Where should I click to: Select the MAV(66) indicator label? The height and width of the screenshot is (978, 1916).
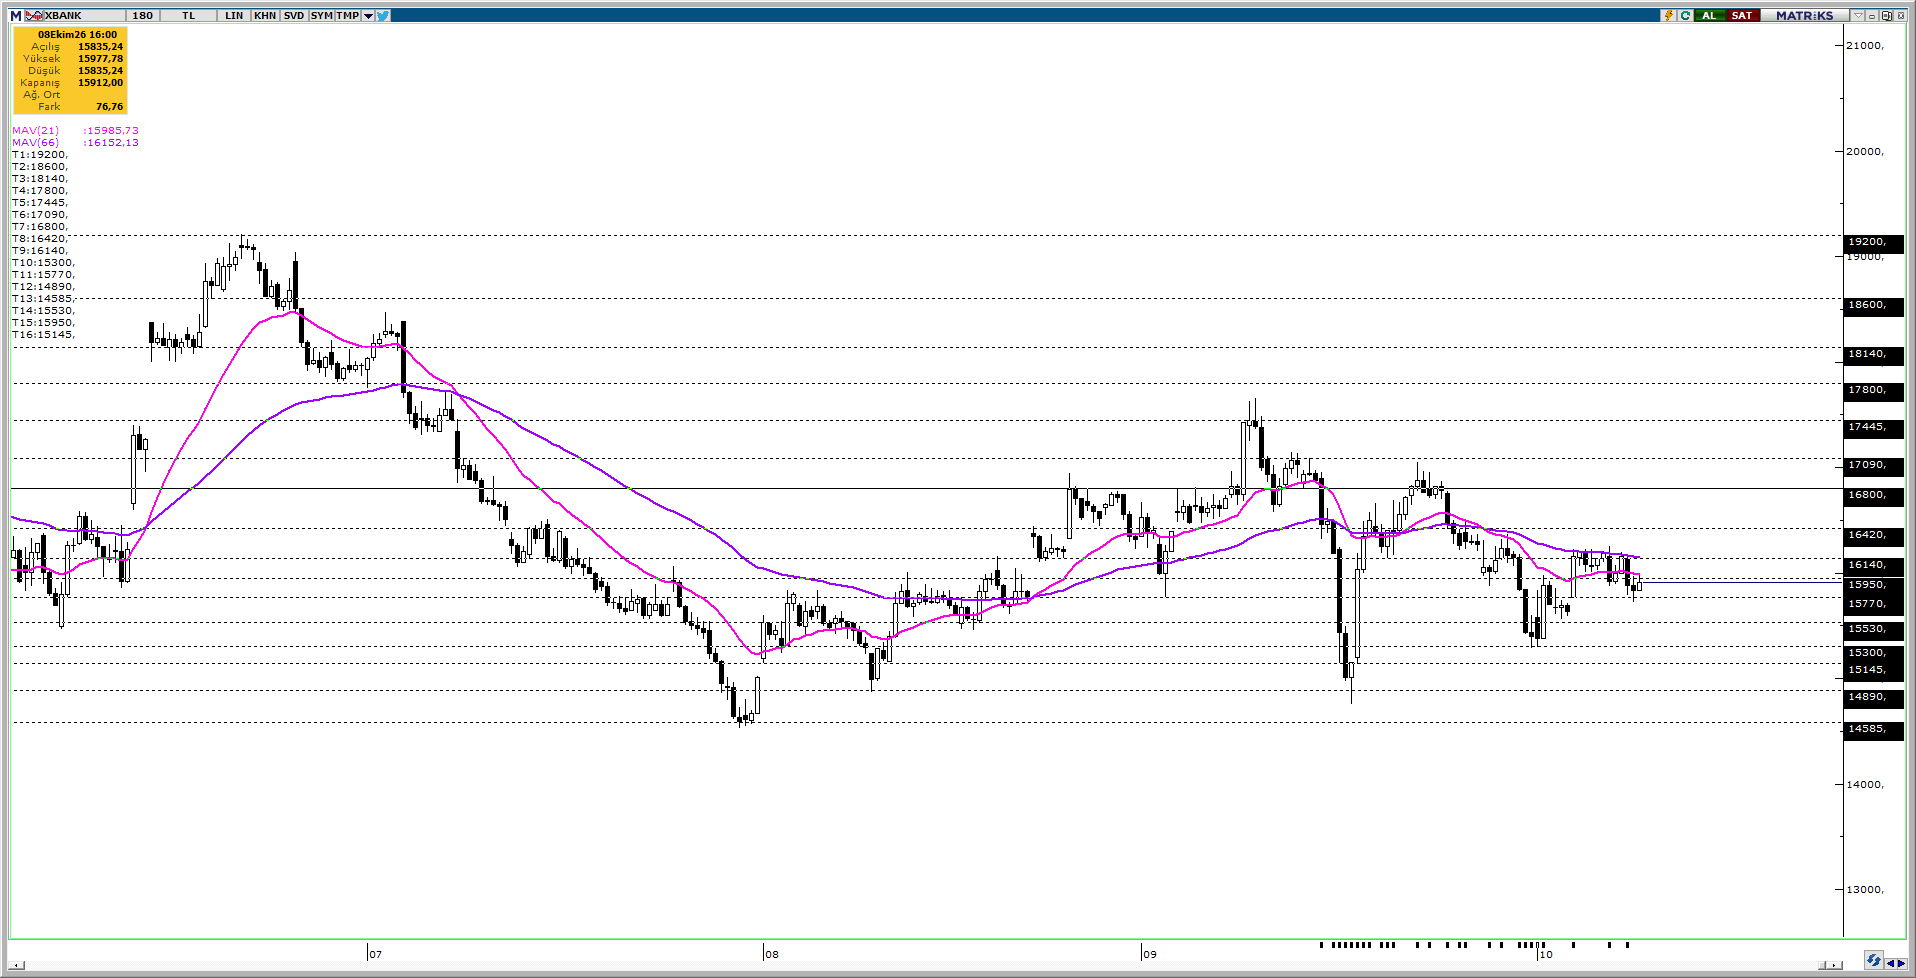coord(36,142)
